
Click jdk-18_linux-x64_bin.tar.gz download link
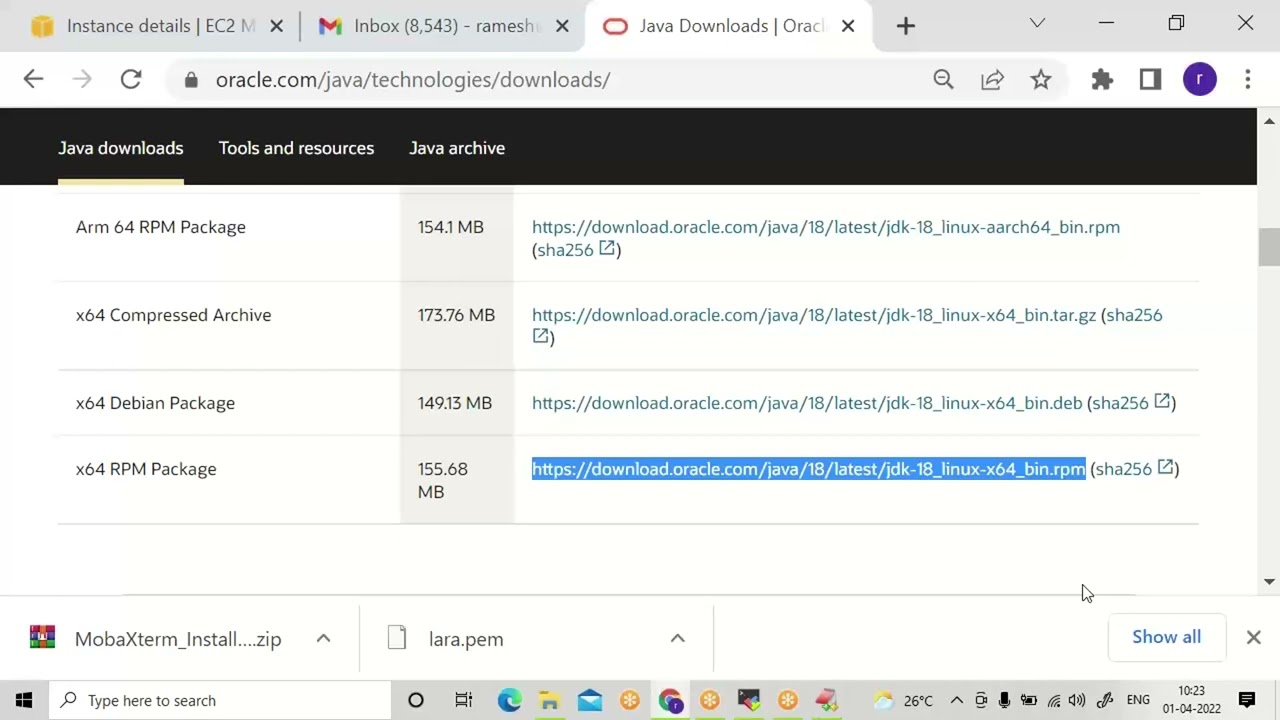(x=814, y=315)
